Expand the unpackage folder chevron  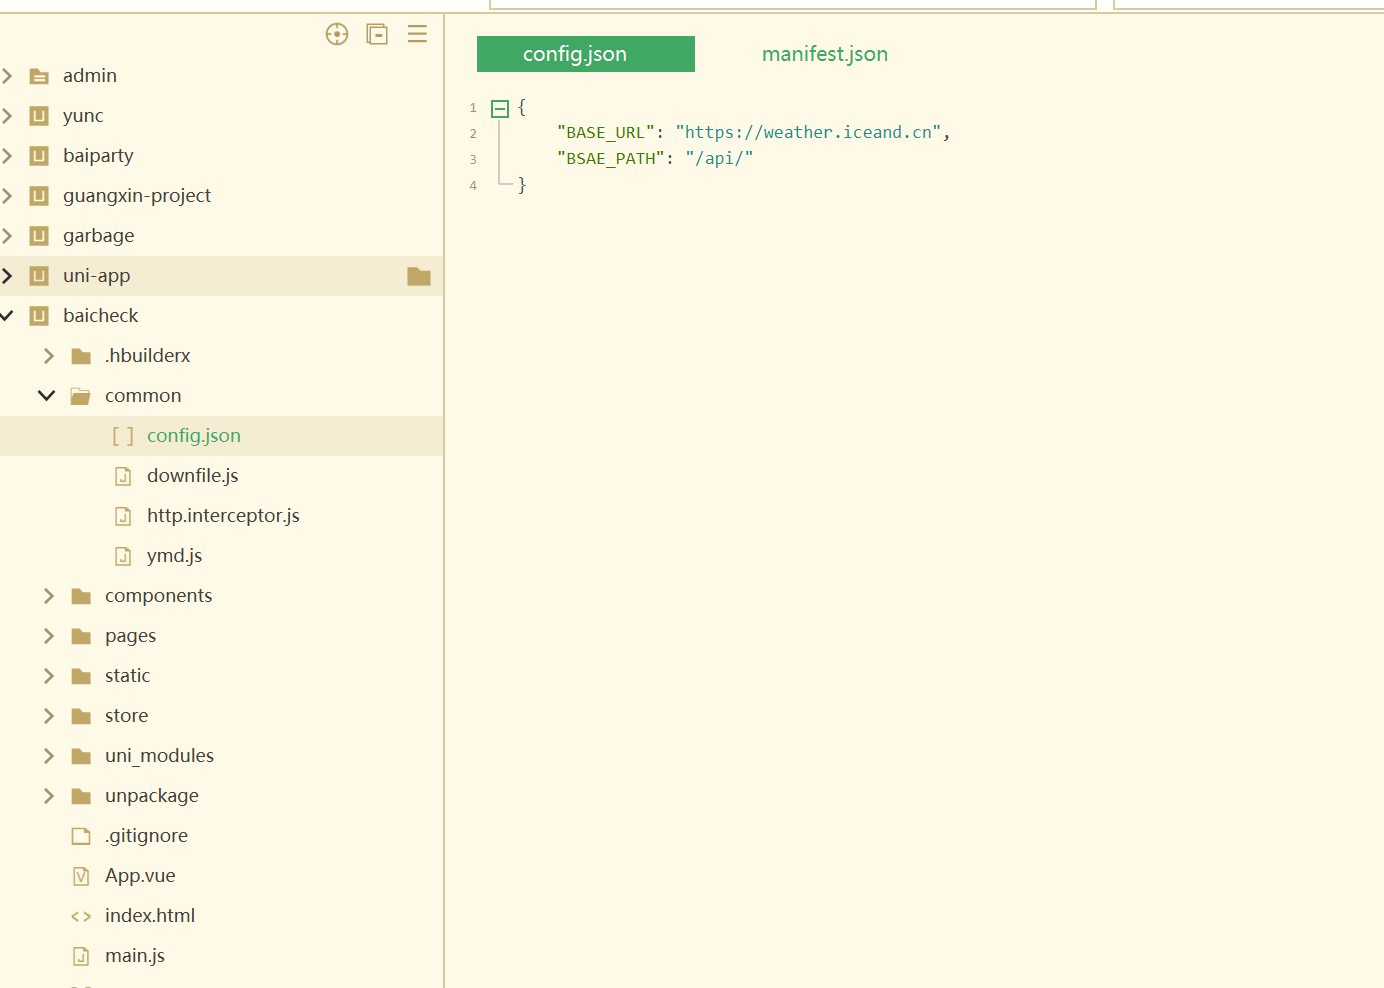[x=48, y=796]
